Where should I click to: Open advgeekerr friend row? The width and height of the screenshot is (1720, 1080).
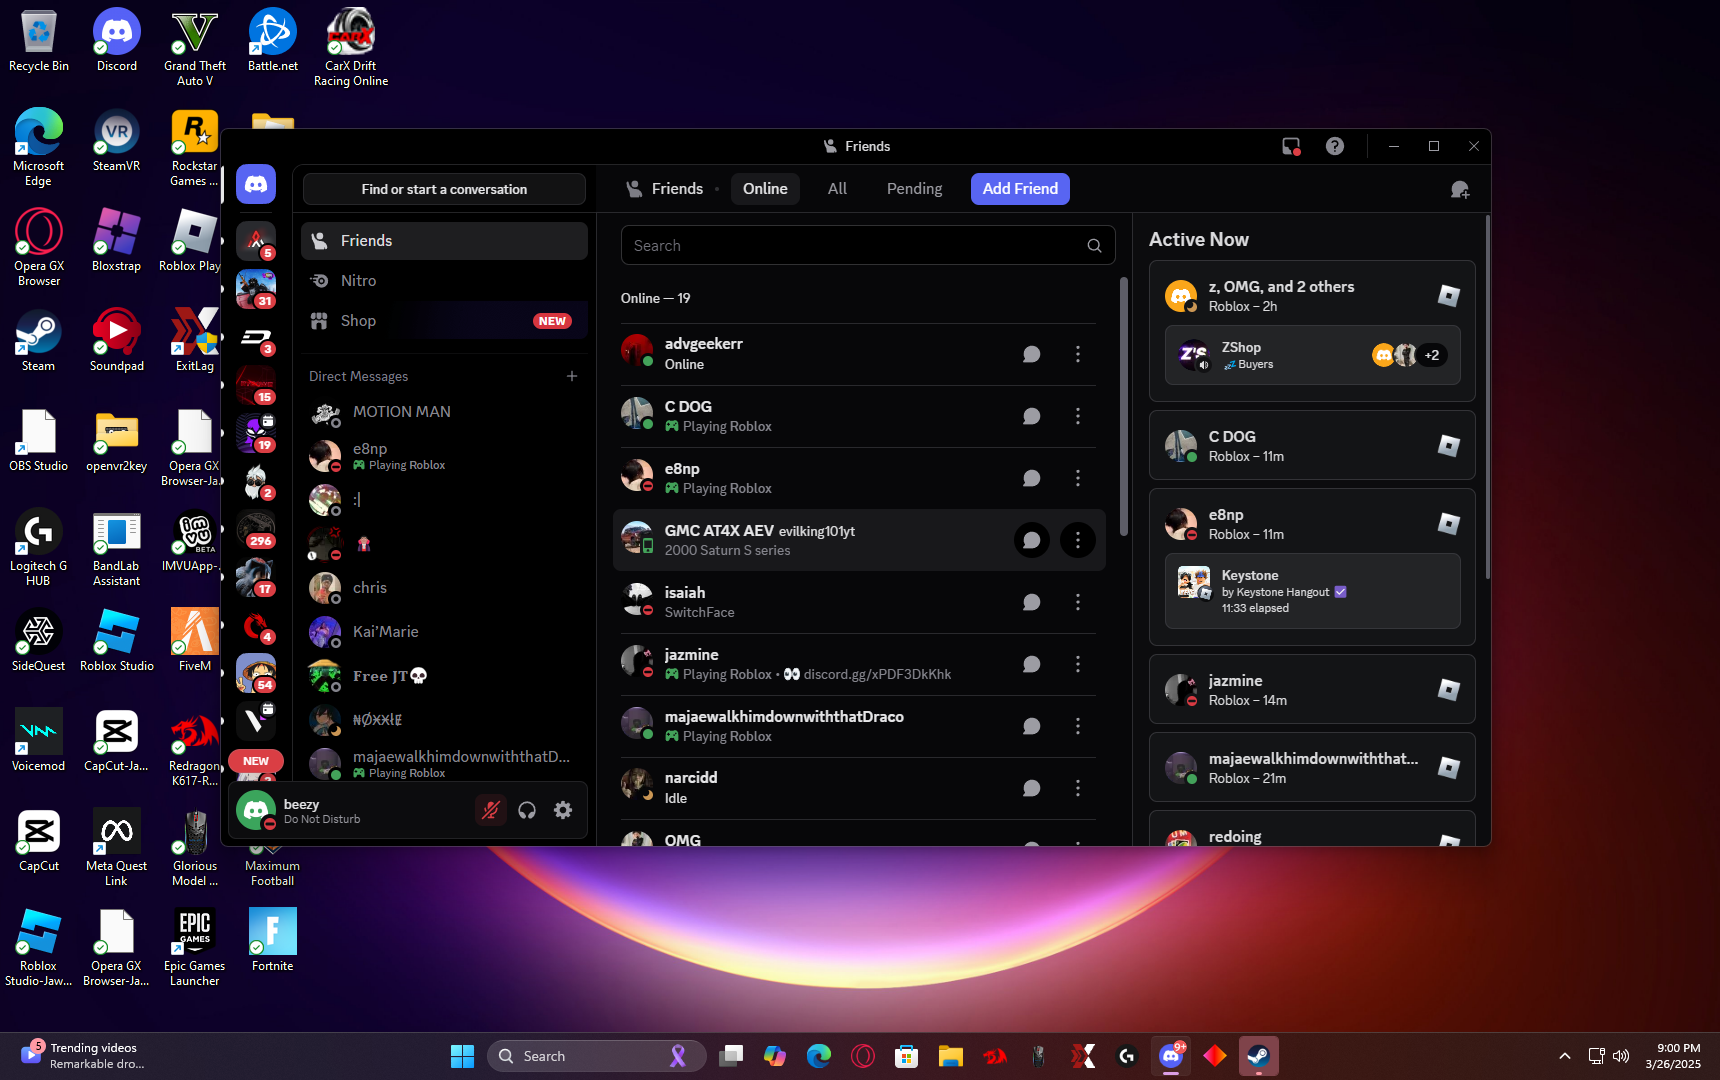pyautogui.click(x=858, y=354)
